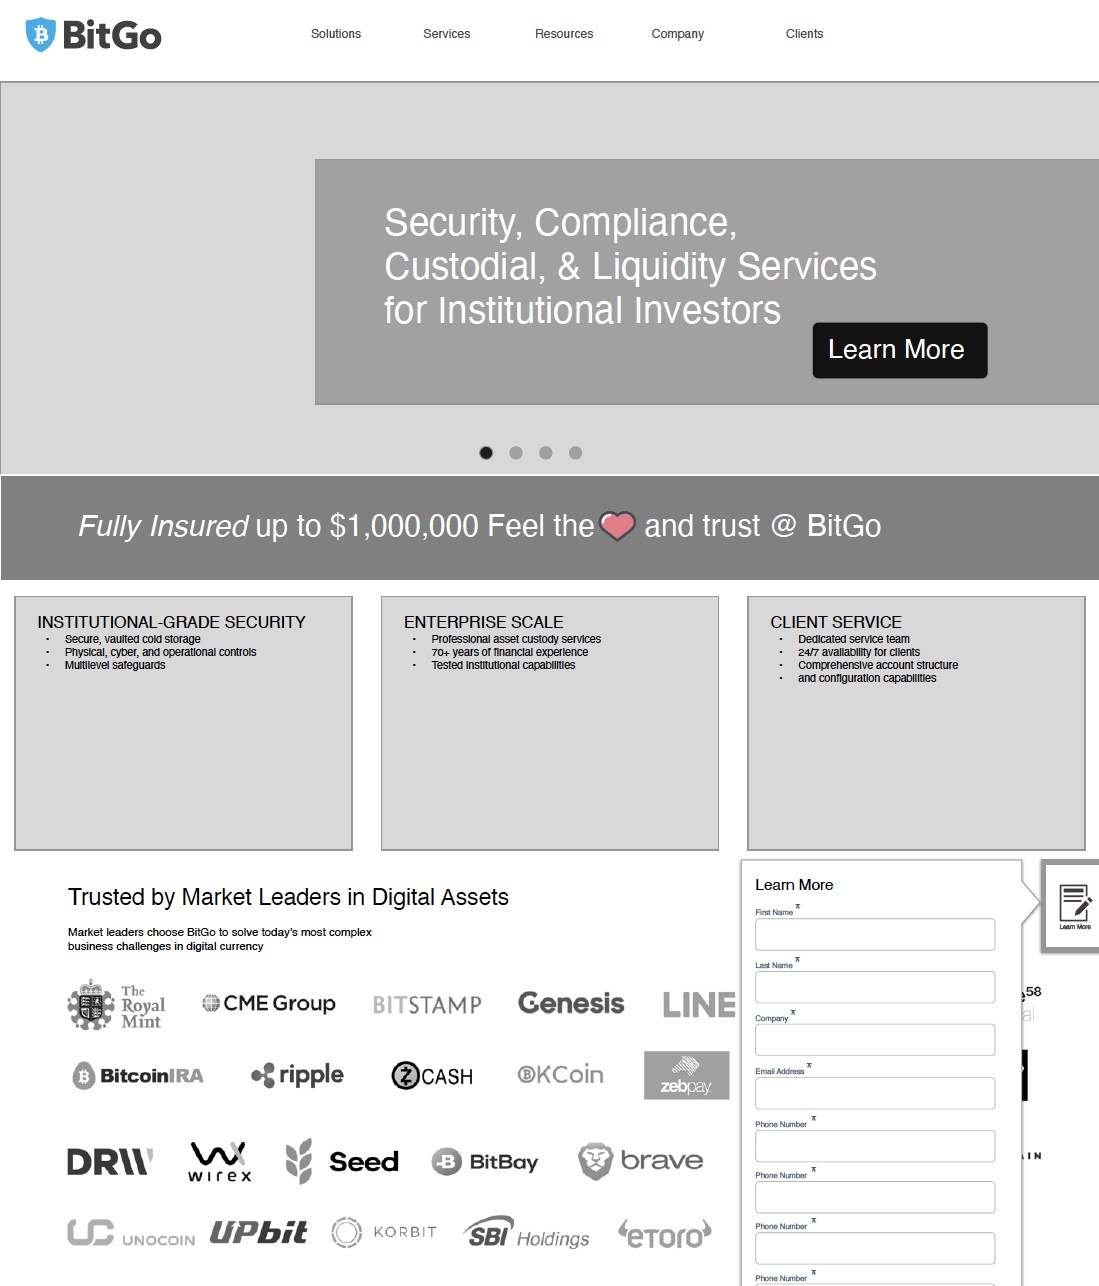Open the Solutions menu
Image resolution: width=1099 pixels, height=1286 pixels.
coord(336,34)
